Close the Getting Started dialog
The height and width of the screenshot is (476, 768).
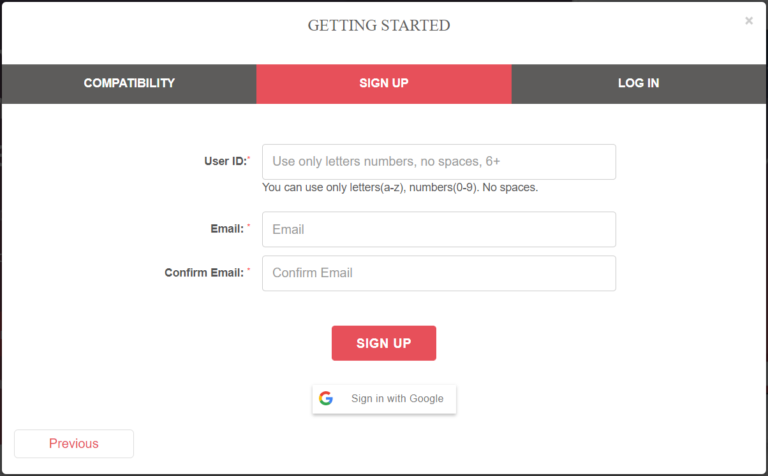point(748,21)
